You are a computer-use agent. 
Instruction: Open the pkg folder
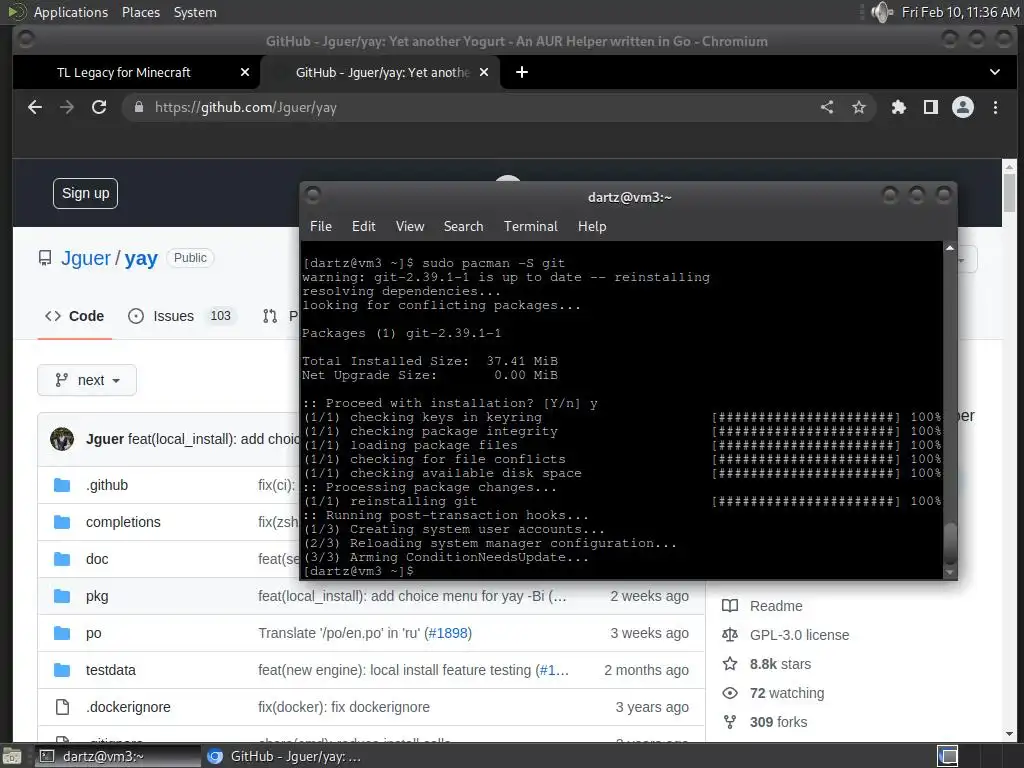pos(97,596)
